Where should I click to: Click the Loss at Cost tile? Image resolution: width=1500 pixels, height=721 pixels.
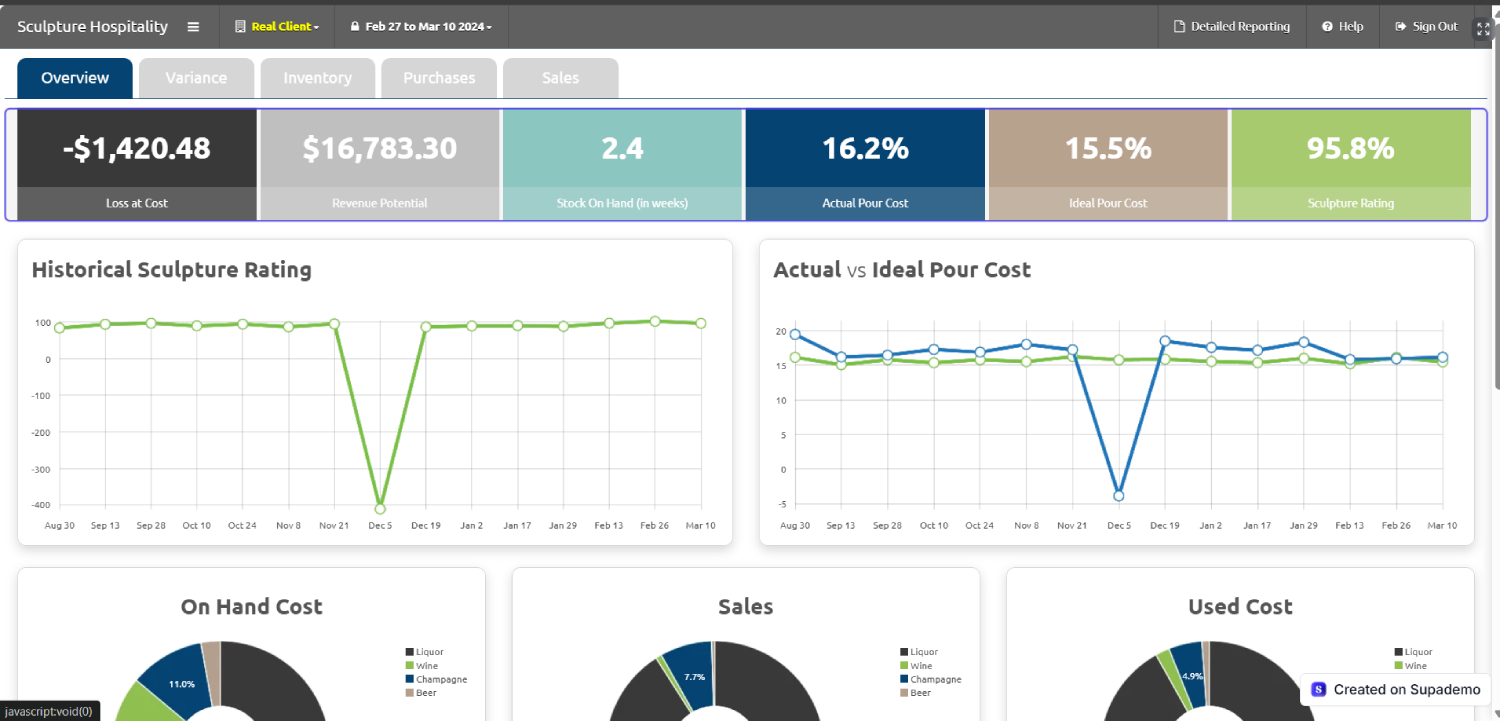pyautogui.click(x=137, y=164)
